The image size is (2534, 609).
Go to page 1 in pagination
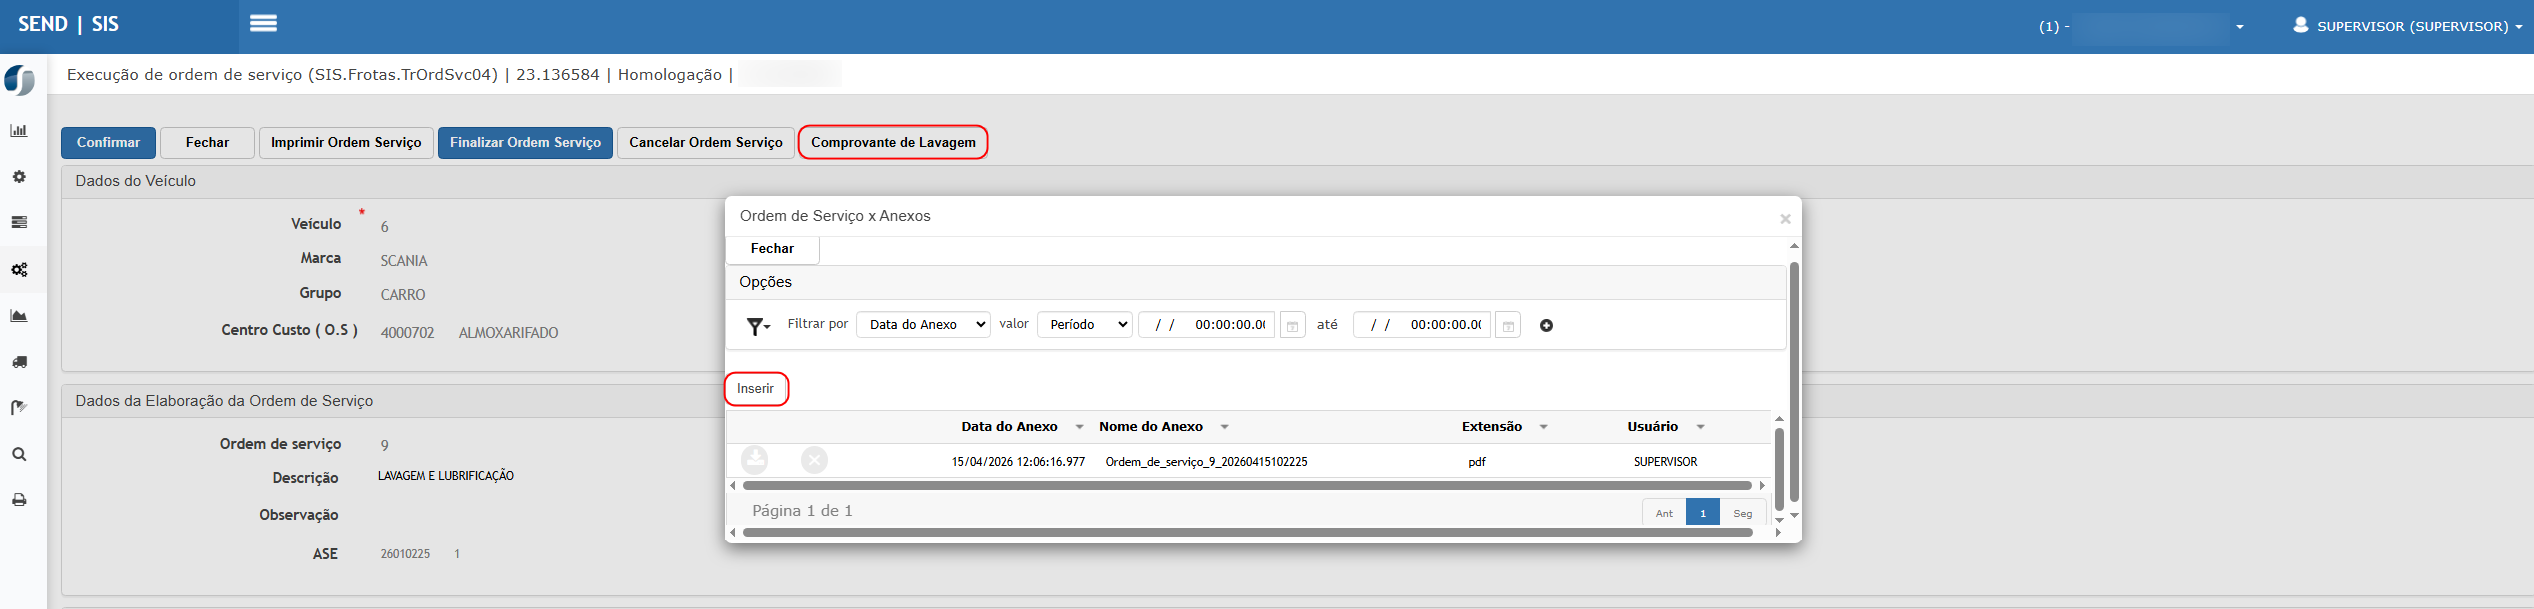(1702, 513)
